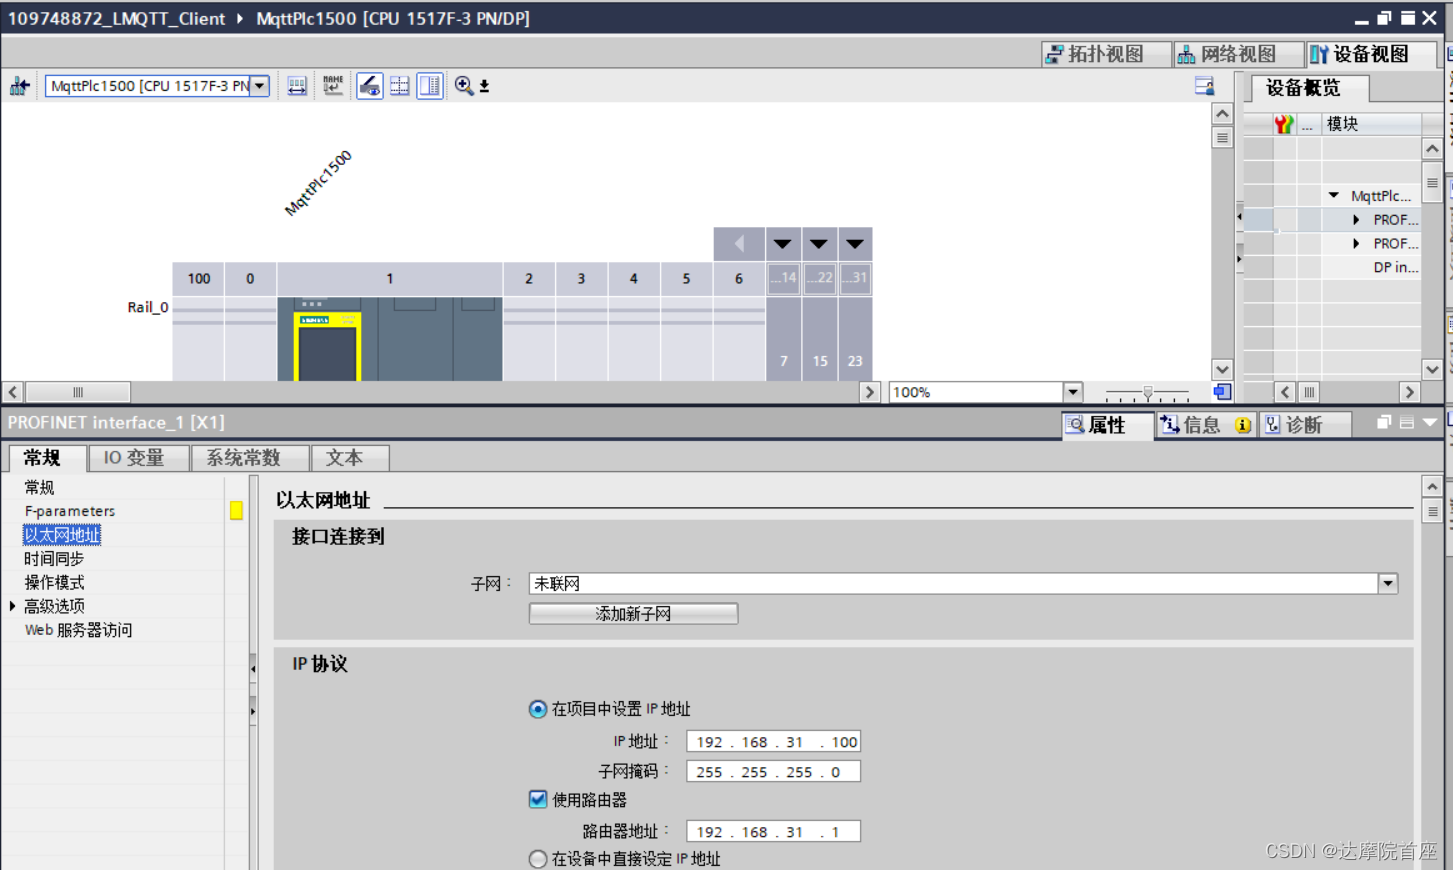Viewport: 1453px width, 870px height.
Task: Click the diagnostics tab icon
Action: pos(1273,425)
